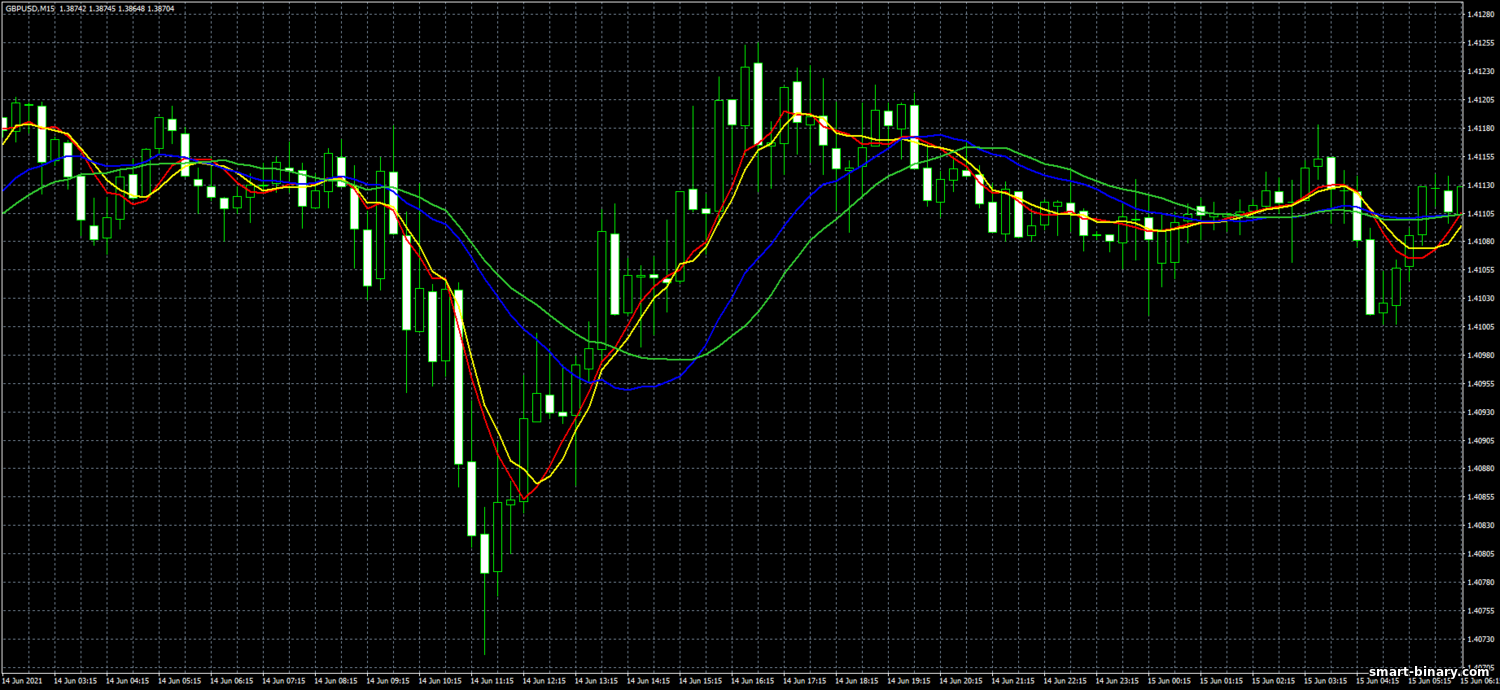Click the 14 Jun 12:15 time label
Image resolution: width=1500 pixels, height=690 pixels.
click(x=543, y=680)
